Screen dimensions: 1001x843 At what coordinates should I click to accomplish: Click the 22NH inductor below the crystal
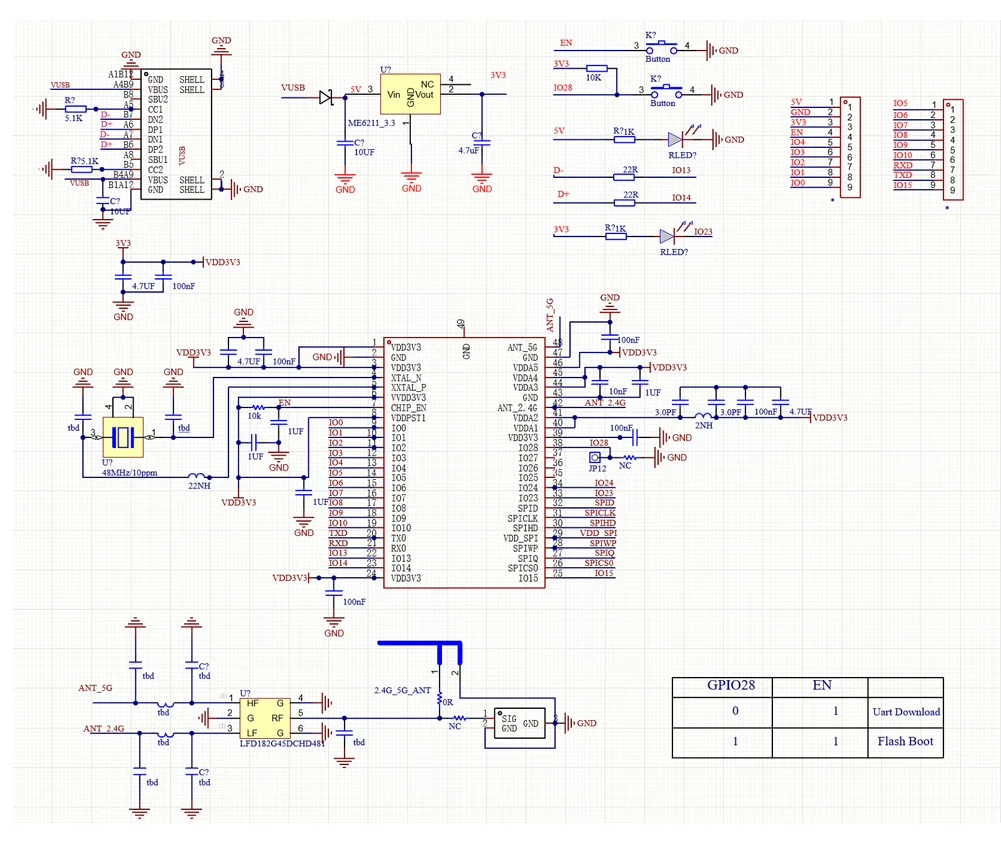click(198, 476)
